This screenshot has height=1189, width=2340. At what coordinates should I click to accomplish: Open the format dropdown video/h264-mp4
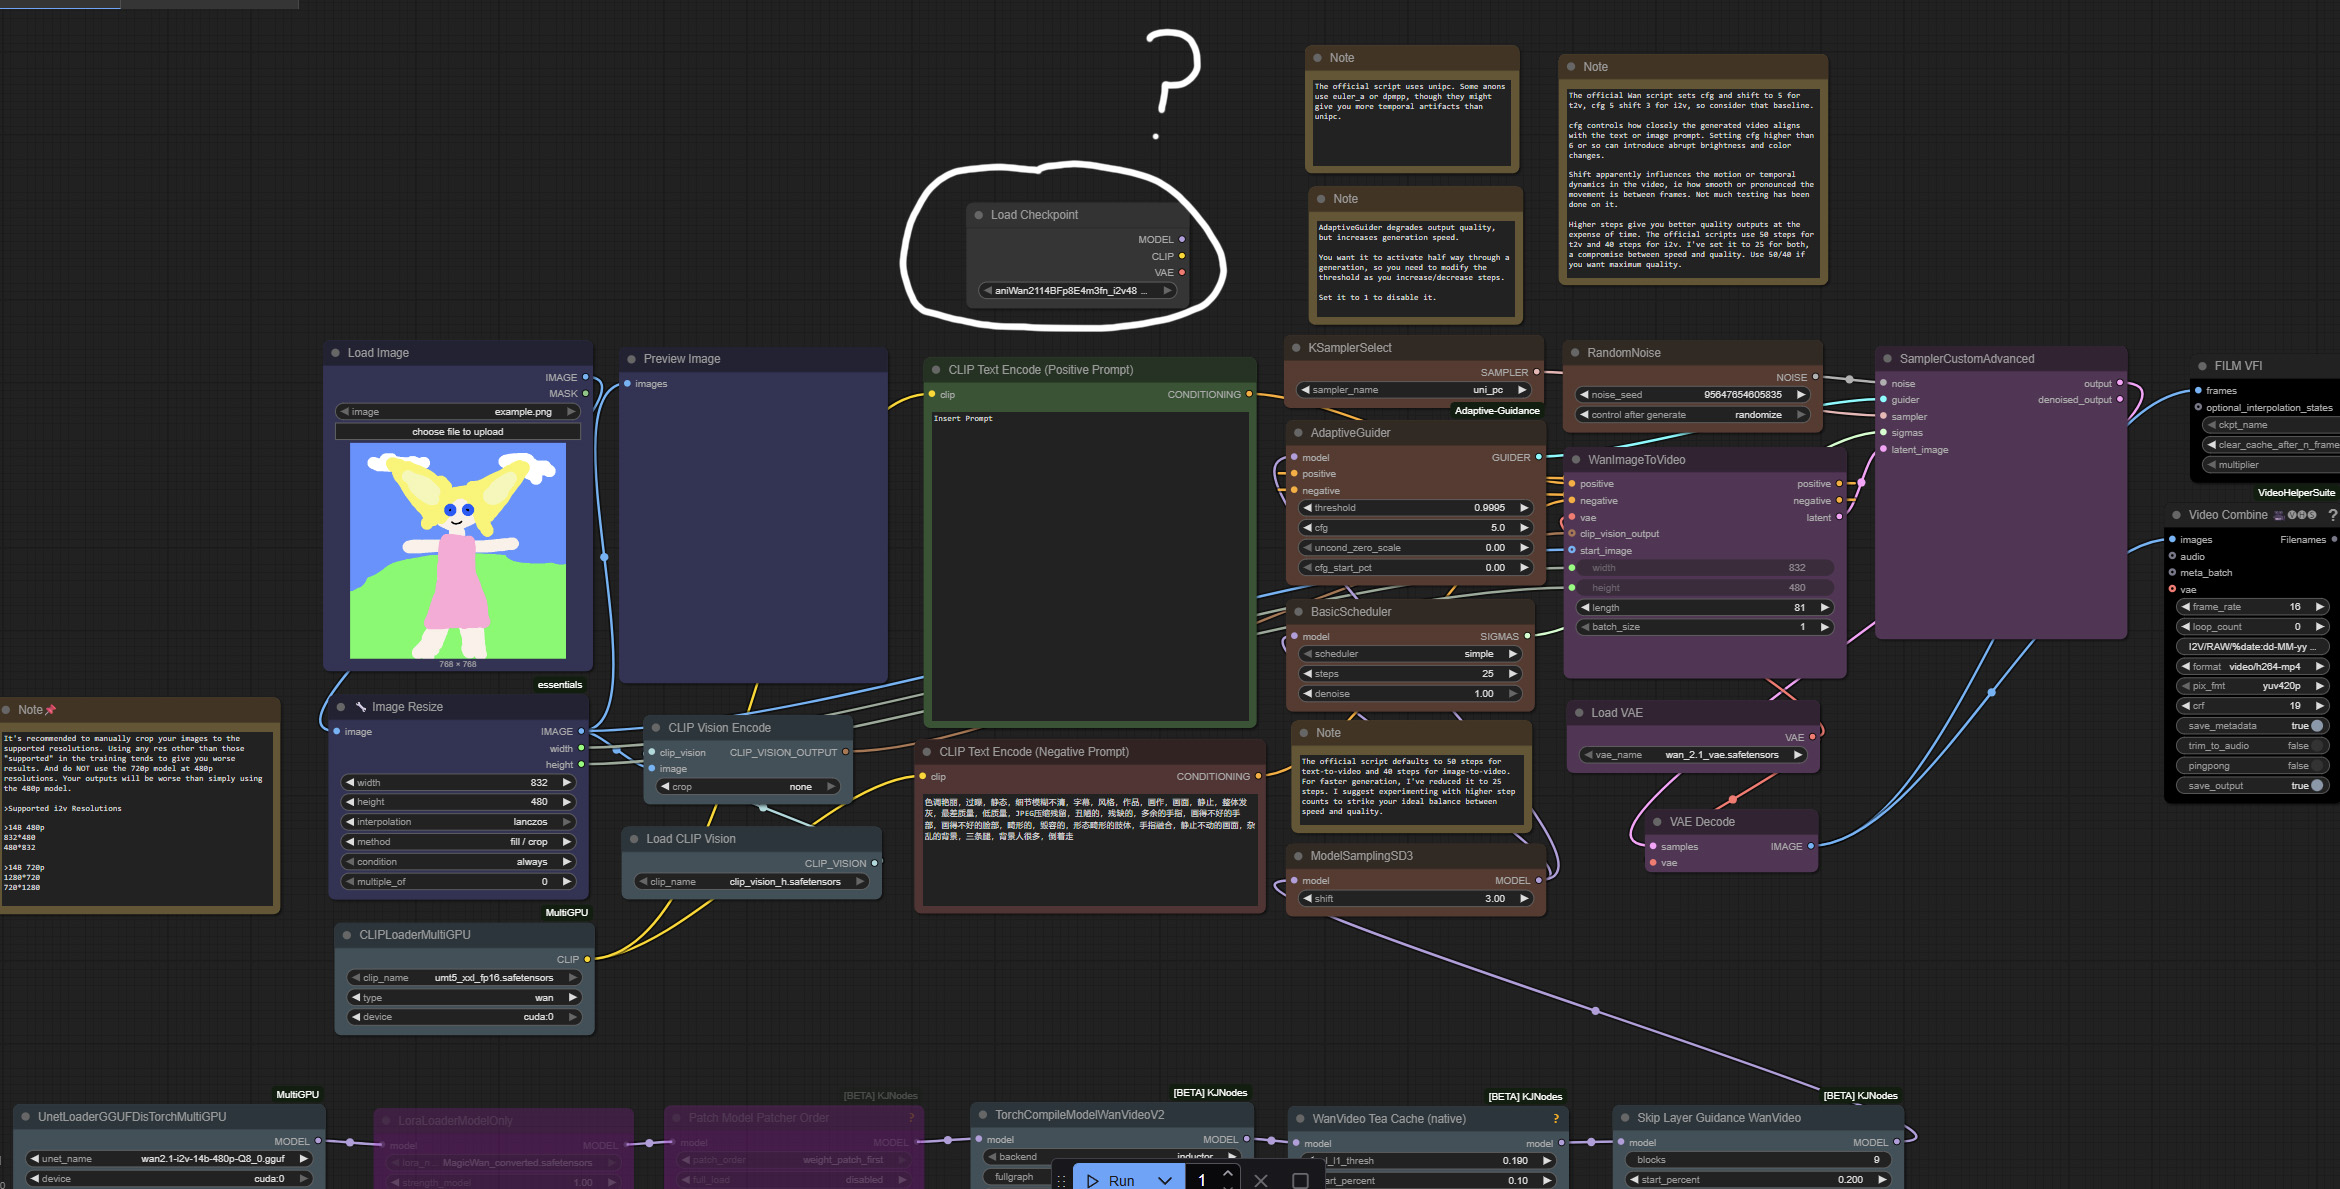2252,667
